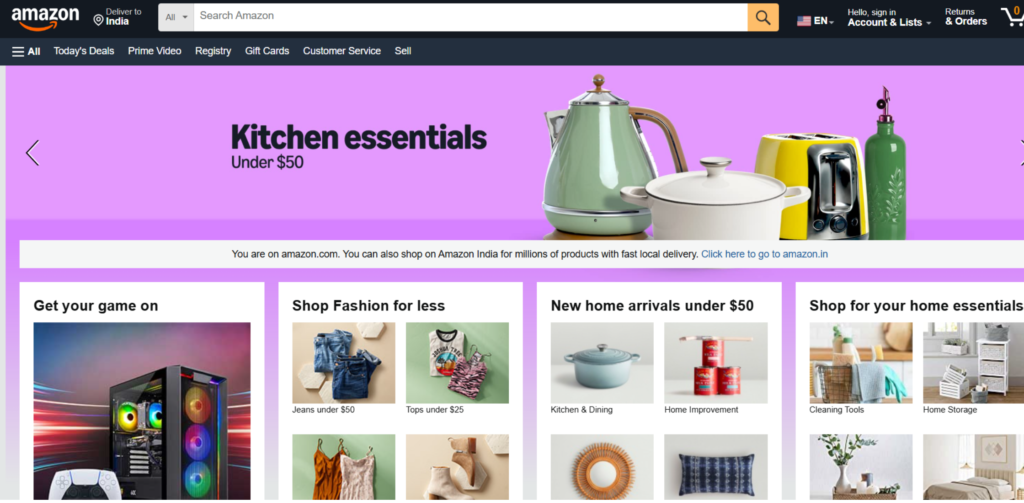Open the EN language dropdown
This screenshot has height=503, width=1024.
point(824,21)
